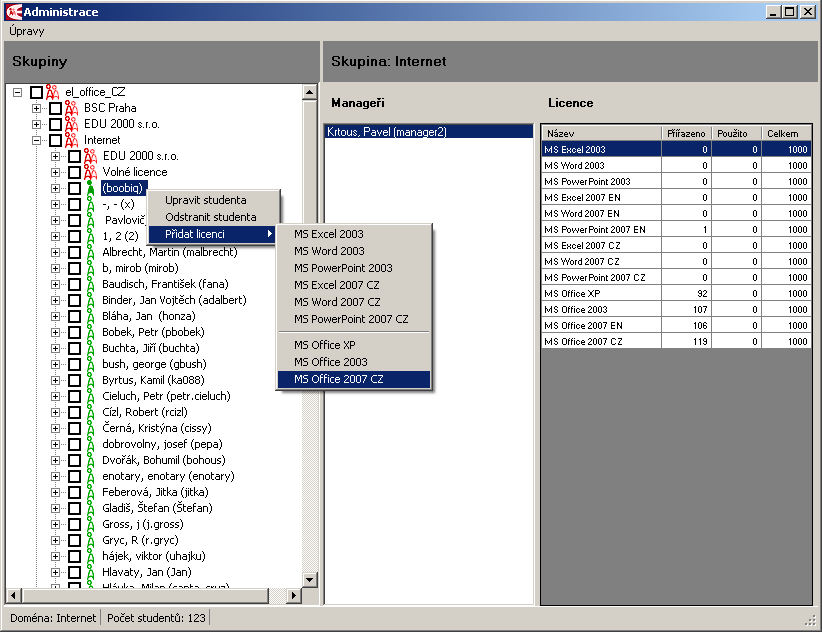Click the student icon of Cízl, Robert
Image resolution: width=822 pixels, height=632 pixels.
(90, 412)
